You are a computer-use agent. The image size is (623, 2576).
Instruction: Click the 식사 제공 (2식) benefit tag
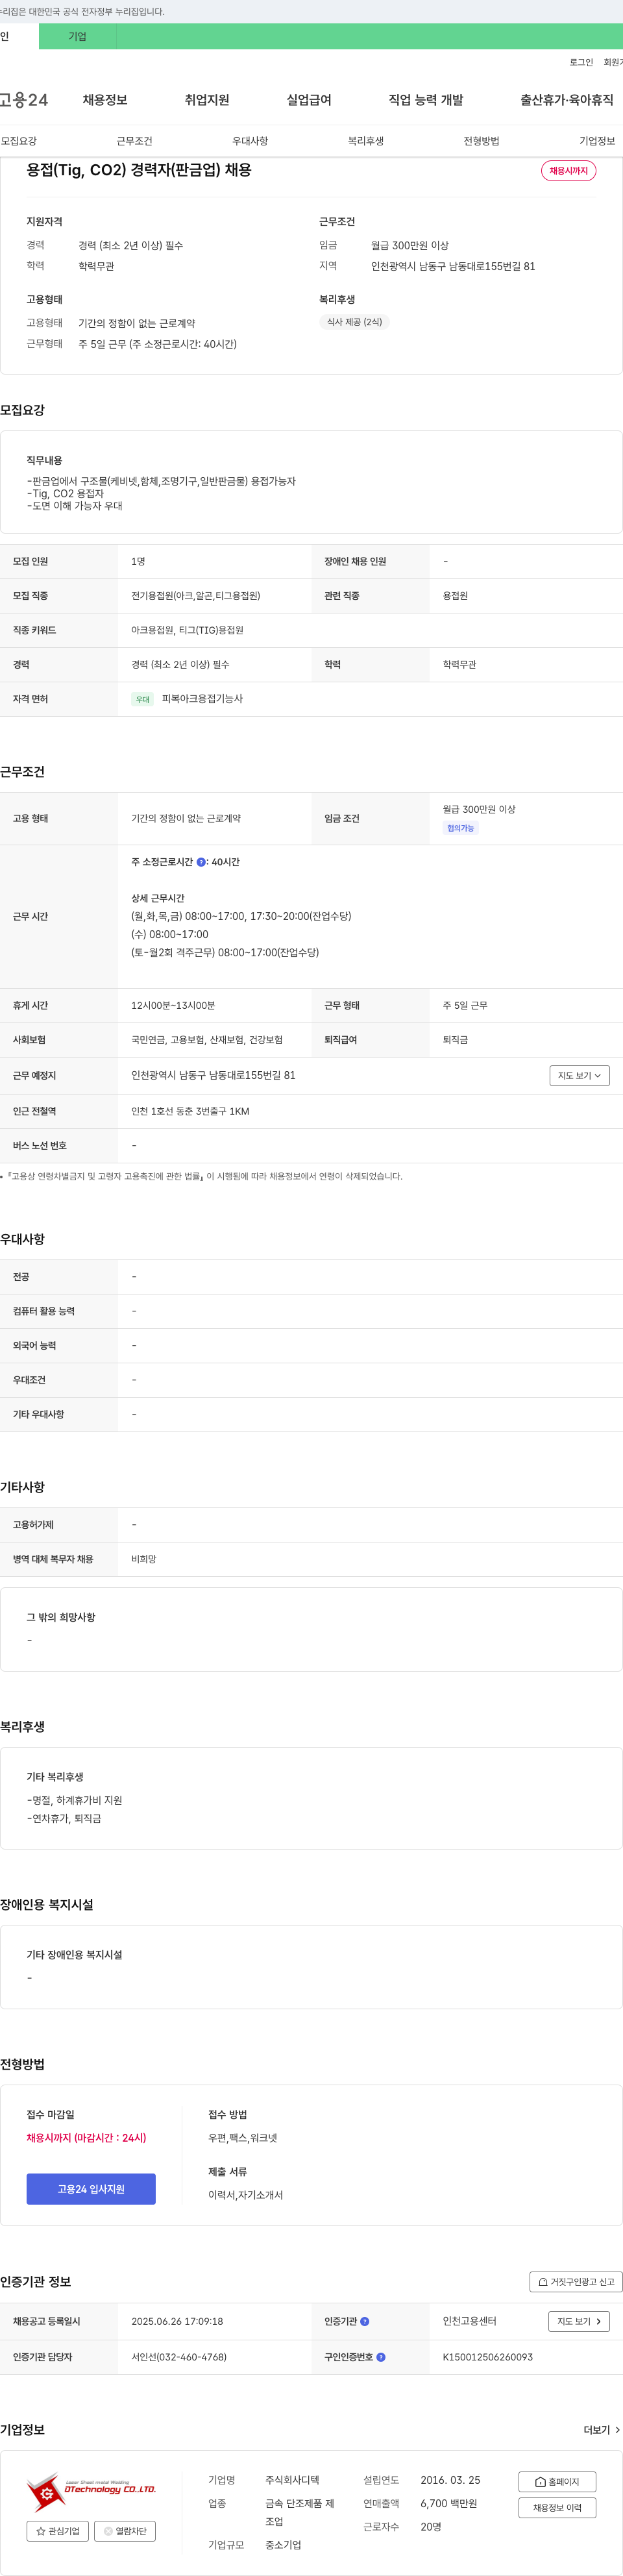[x=354, y=322]
